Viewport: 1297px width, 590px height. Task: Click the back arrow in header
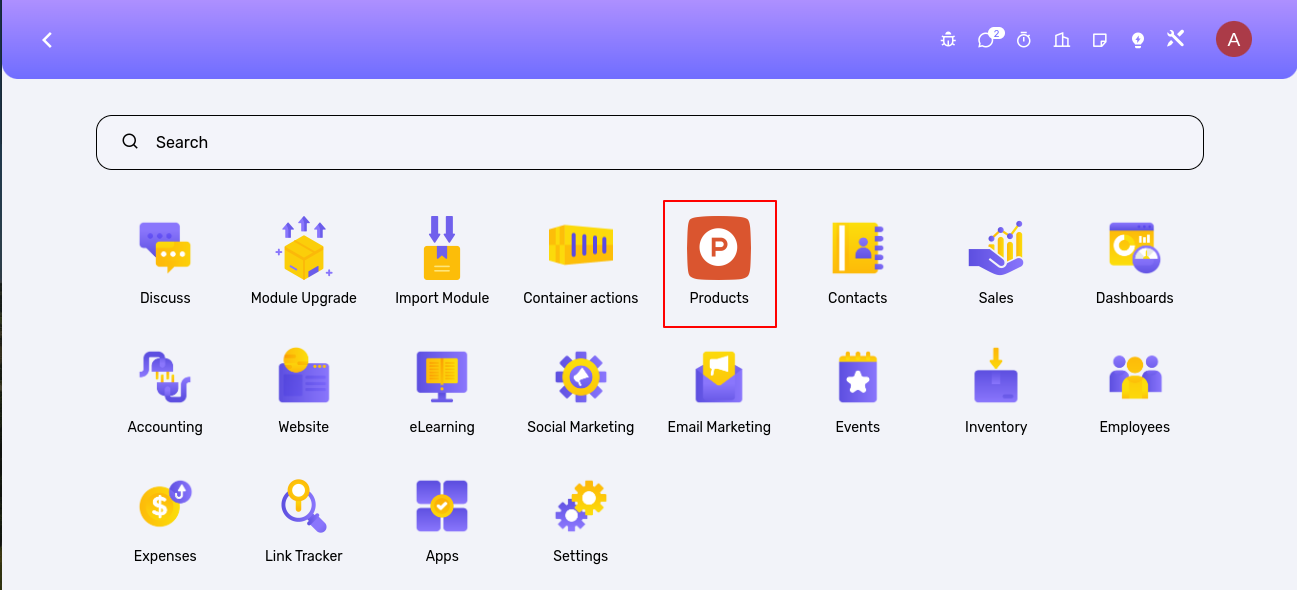coord(47,40)
